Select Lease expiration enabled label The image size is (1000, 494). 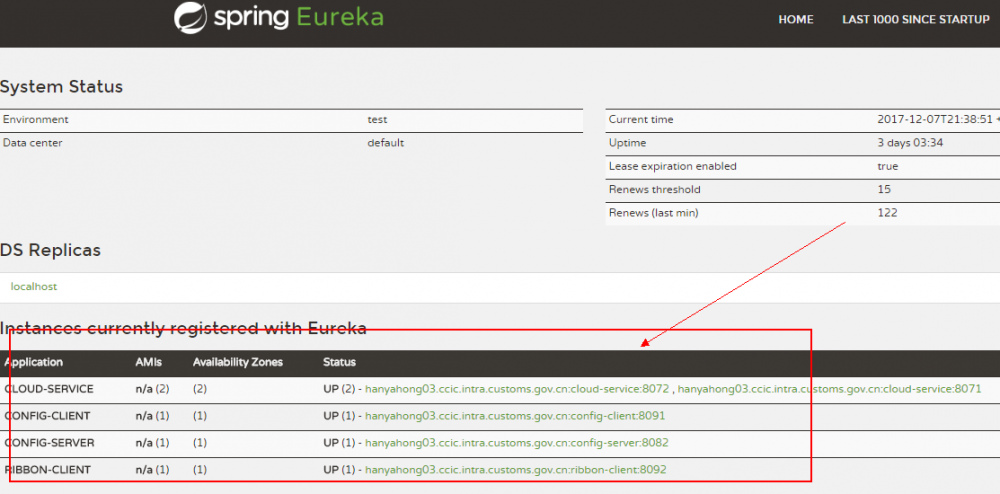[x=673, y=166]
